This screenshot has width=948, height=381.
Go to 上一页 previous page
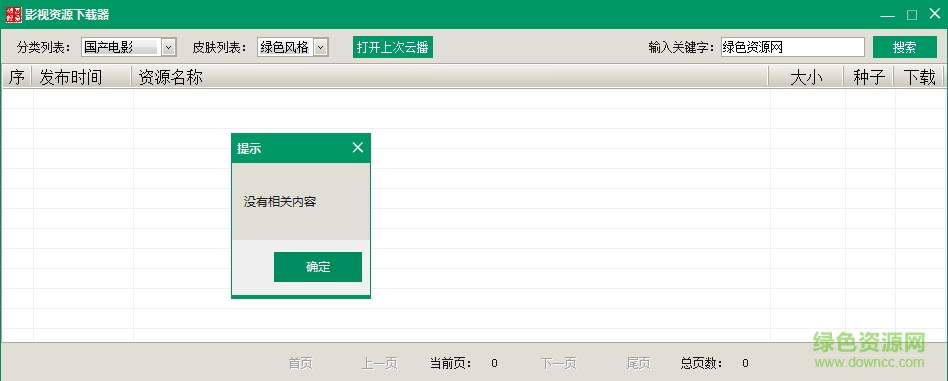click(x=380, y=363)
